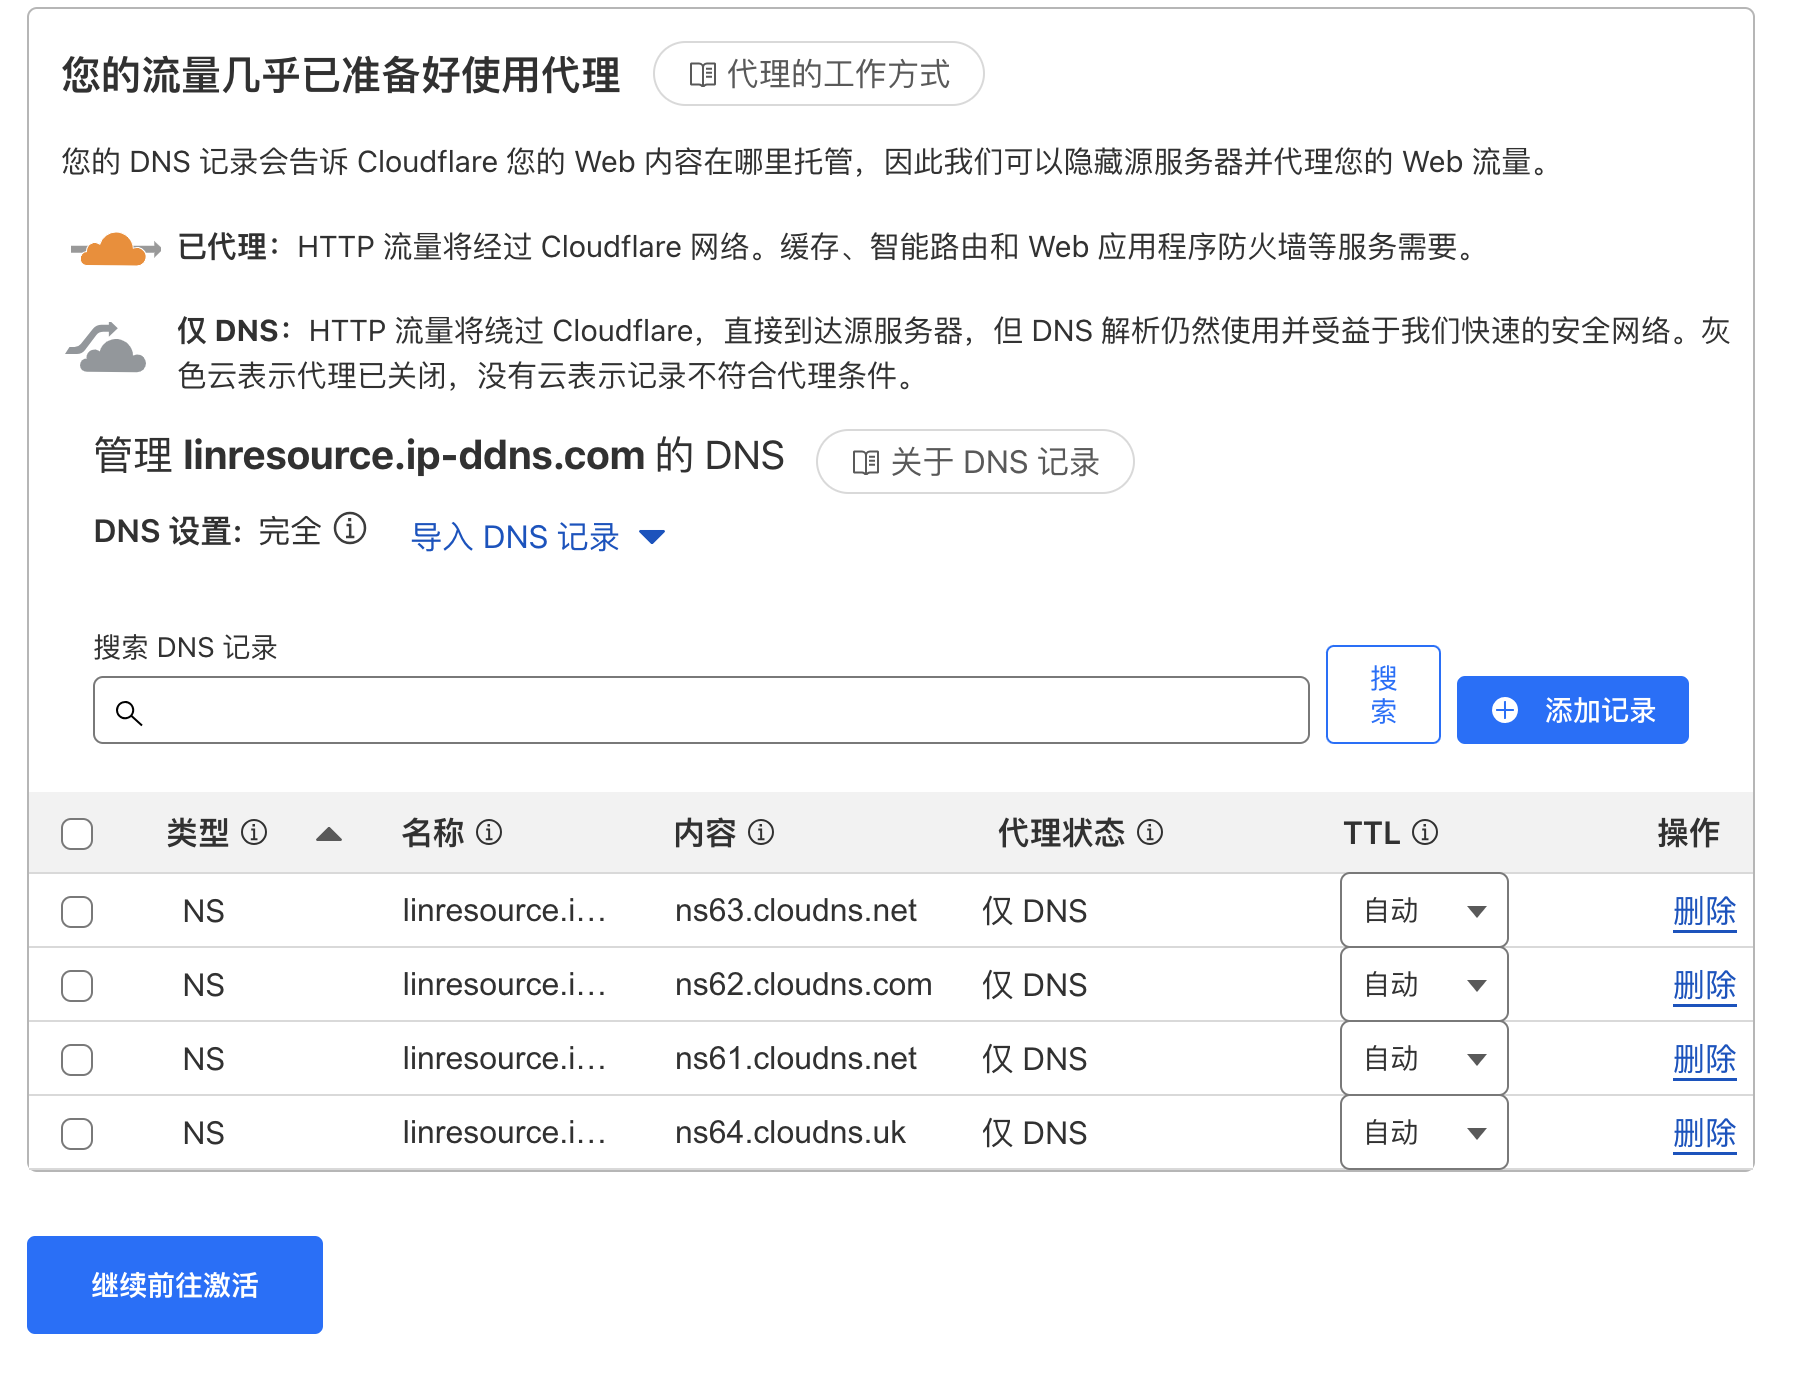Select the ns63.cloudns.net content cell
The height and width of the screenshot is (1378, 1812).
pyautogui.click(x=796, y=911)
